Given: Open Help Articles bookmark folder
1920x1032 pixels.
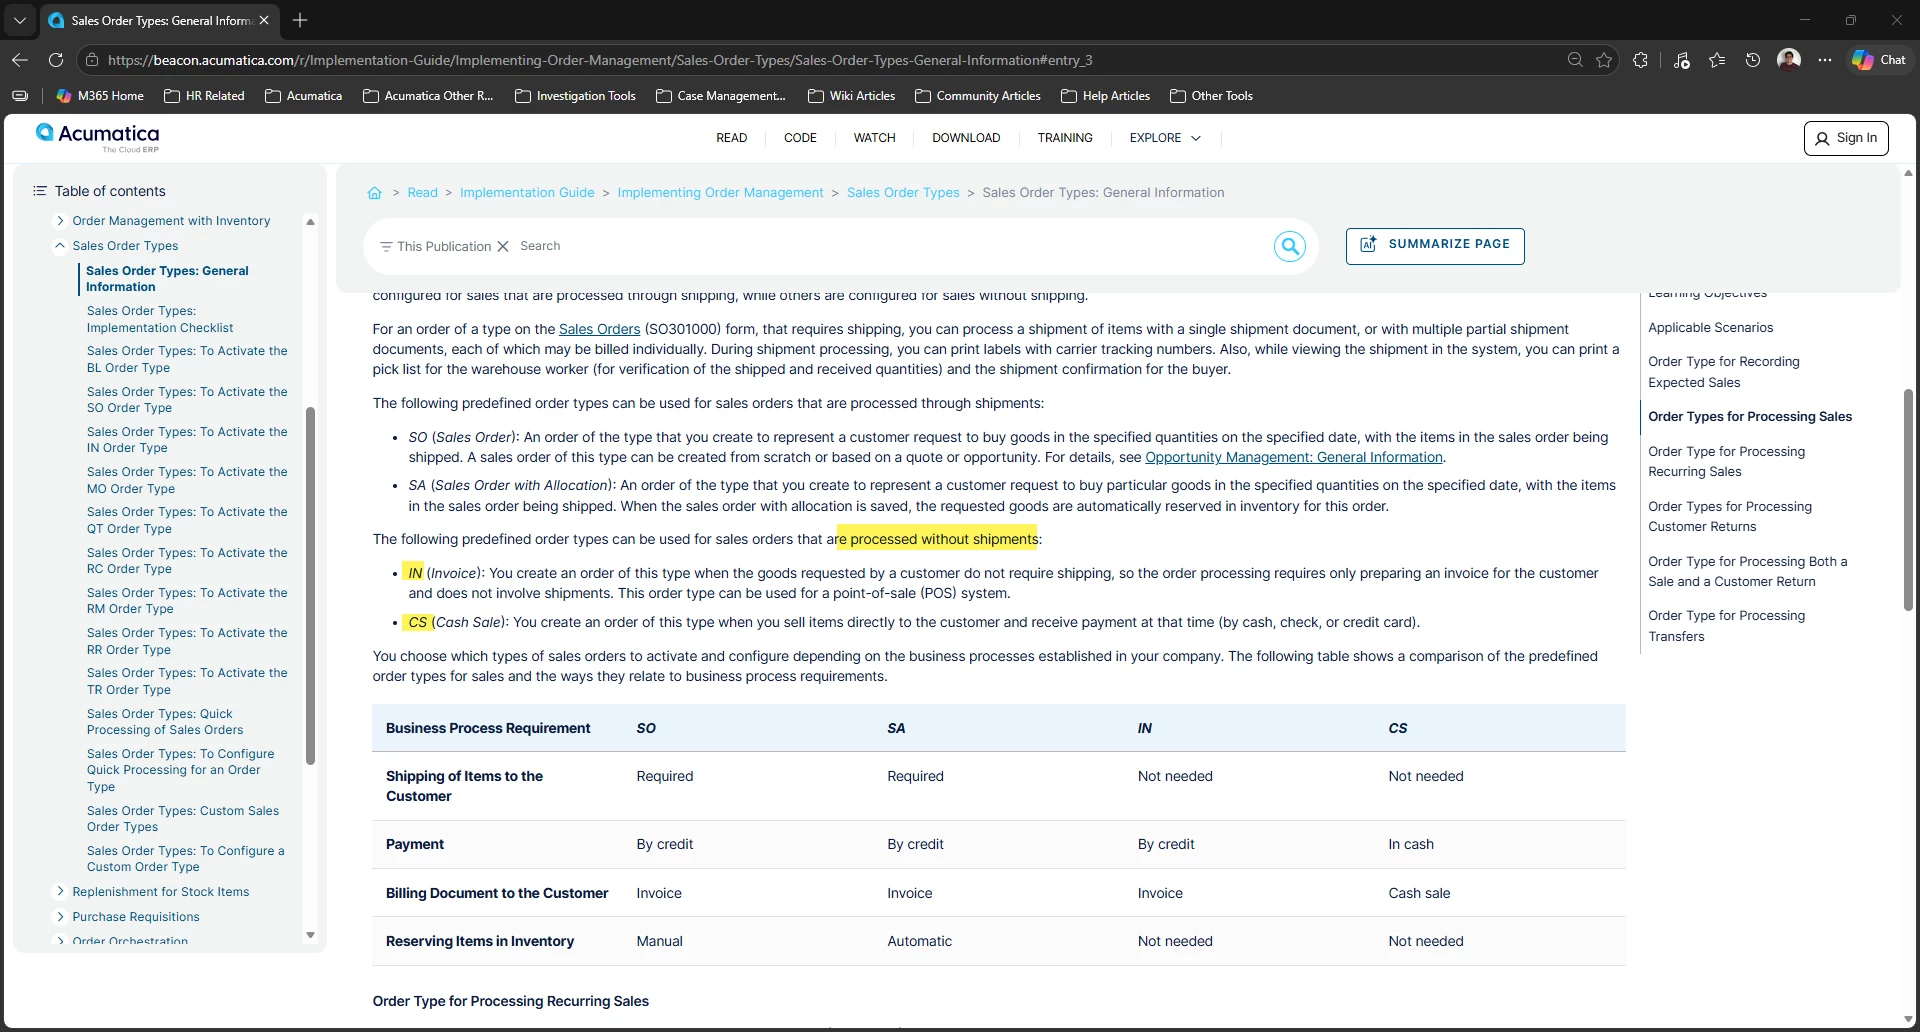Looking at the screenshot, I should (1105, 96).
